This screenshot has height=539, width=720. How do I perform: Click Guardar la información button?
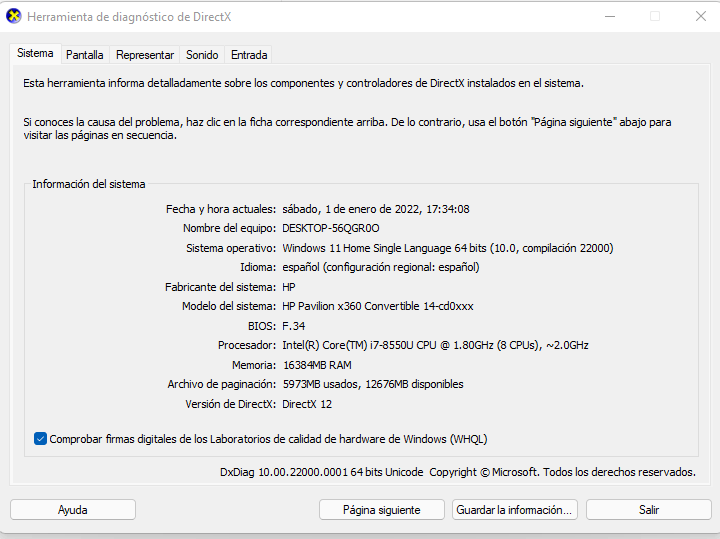click(x=514, y=510)
